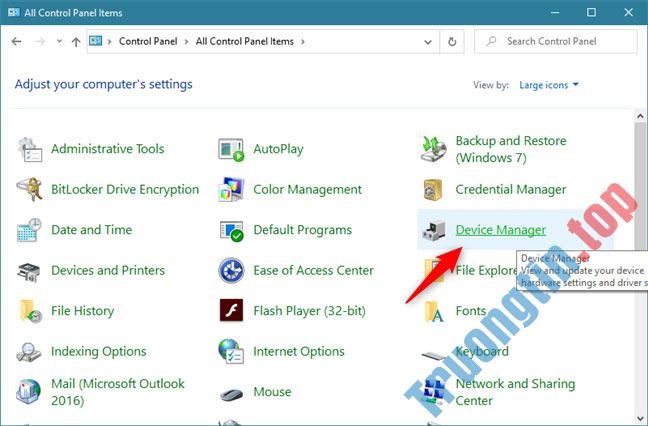Screen dimensions: 648x426
Task: Open Backup and Restore (Windows 7) link
Action: click(x=511, y=149)
